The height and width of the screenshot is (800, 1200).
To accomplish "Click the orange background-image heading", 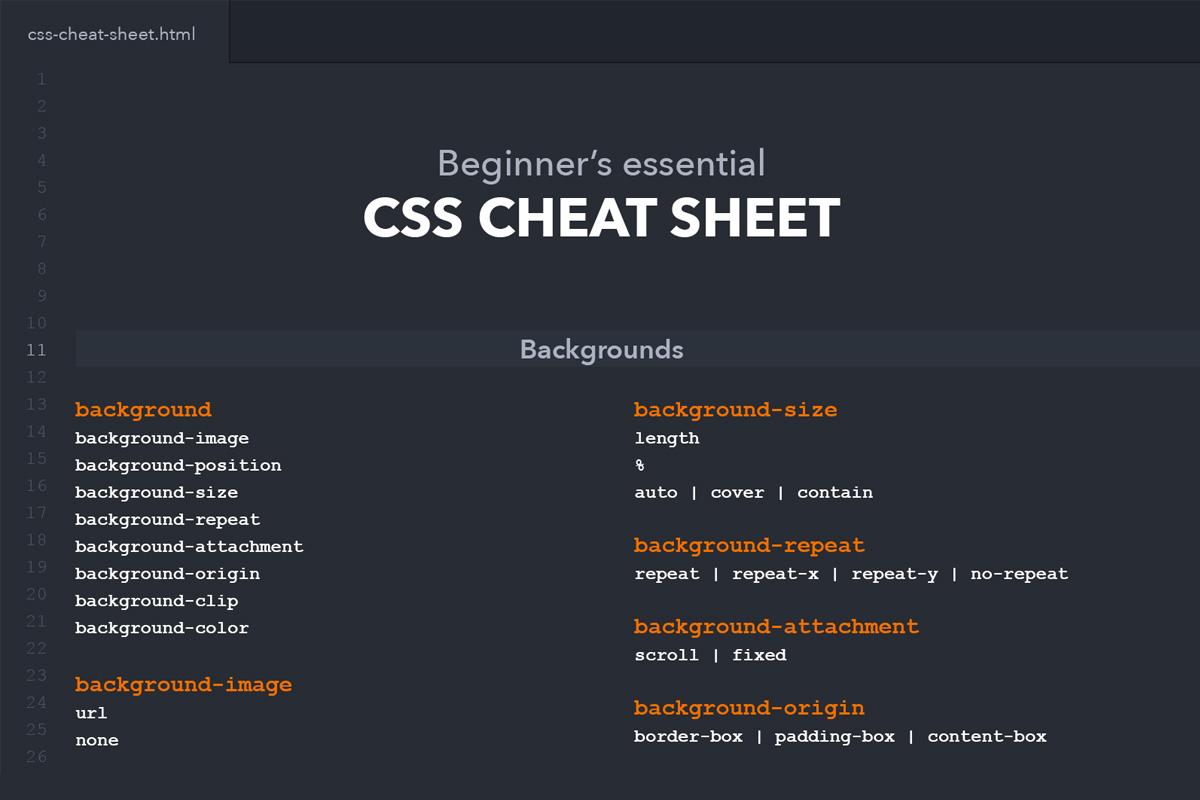I will [183, 685].
